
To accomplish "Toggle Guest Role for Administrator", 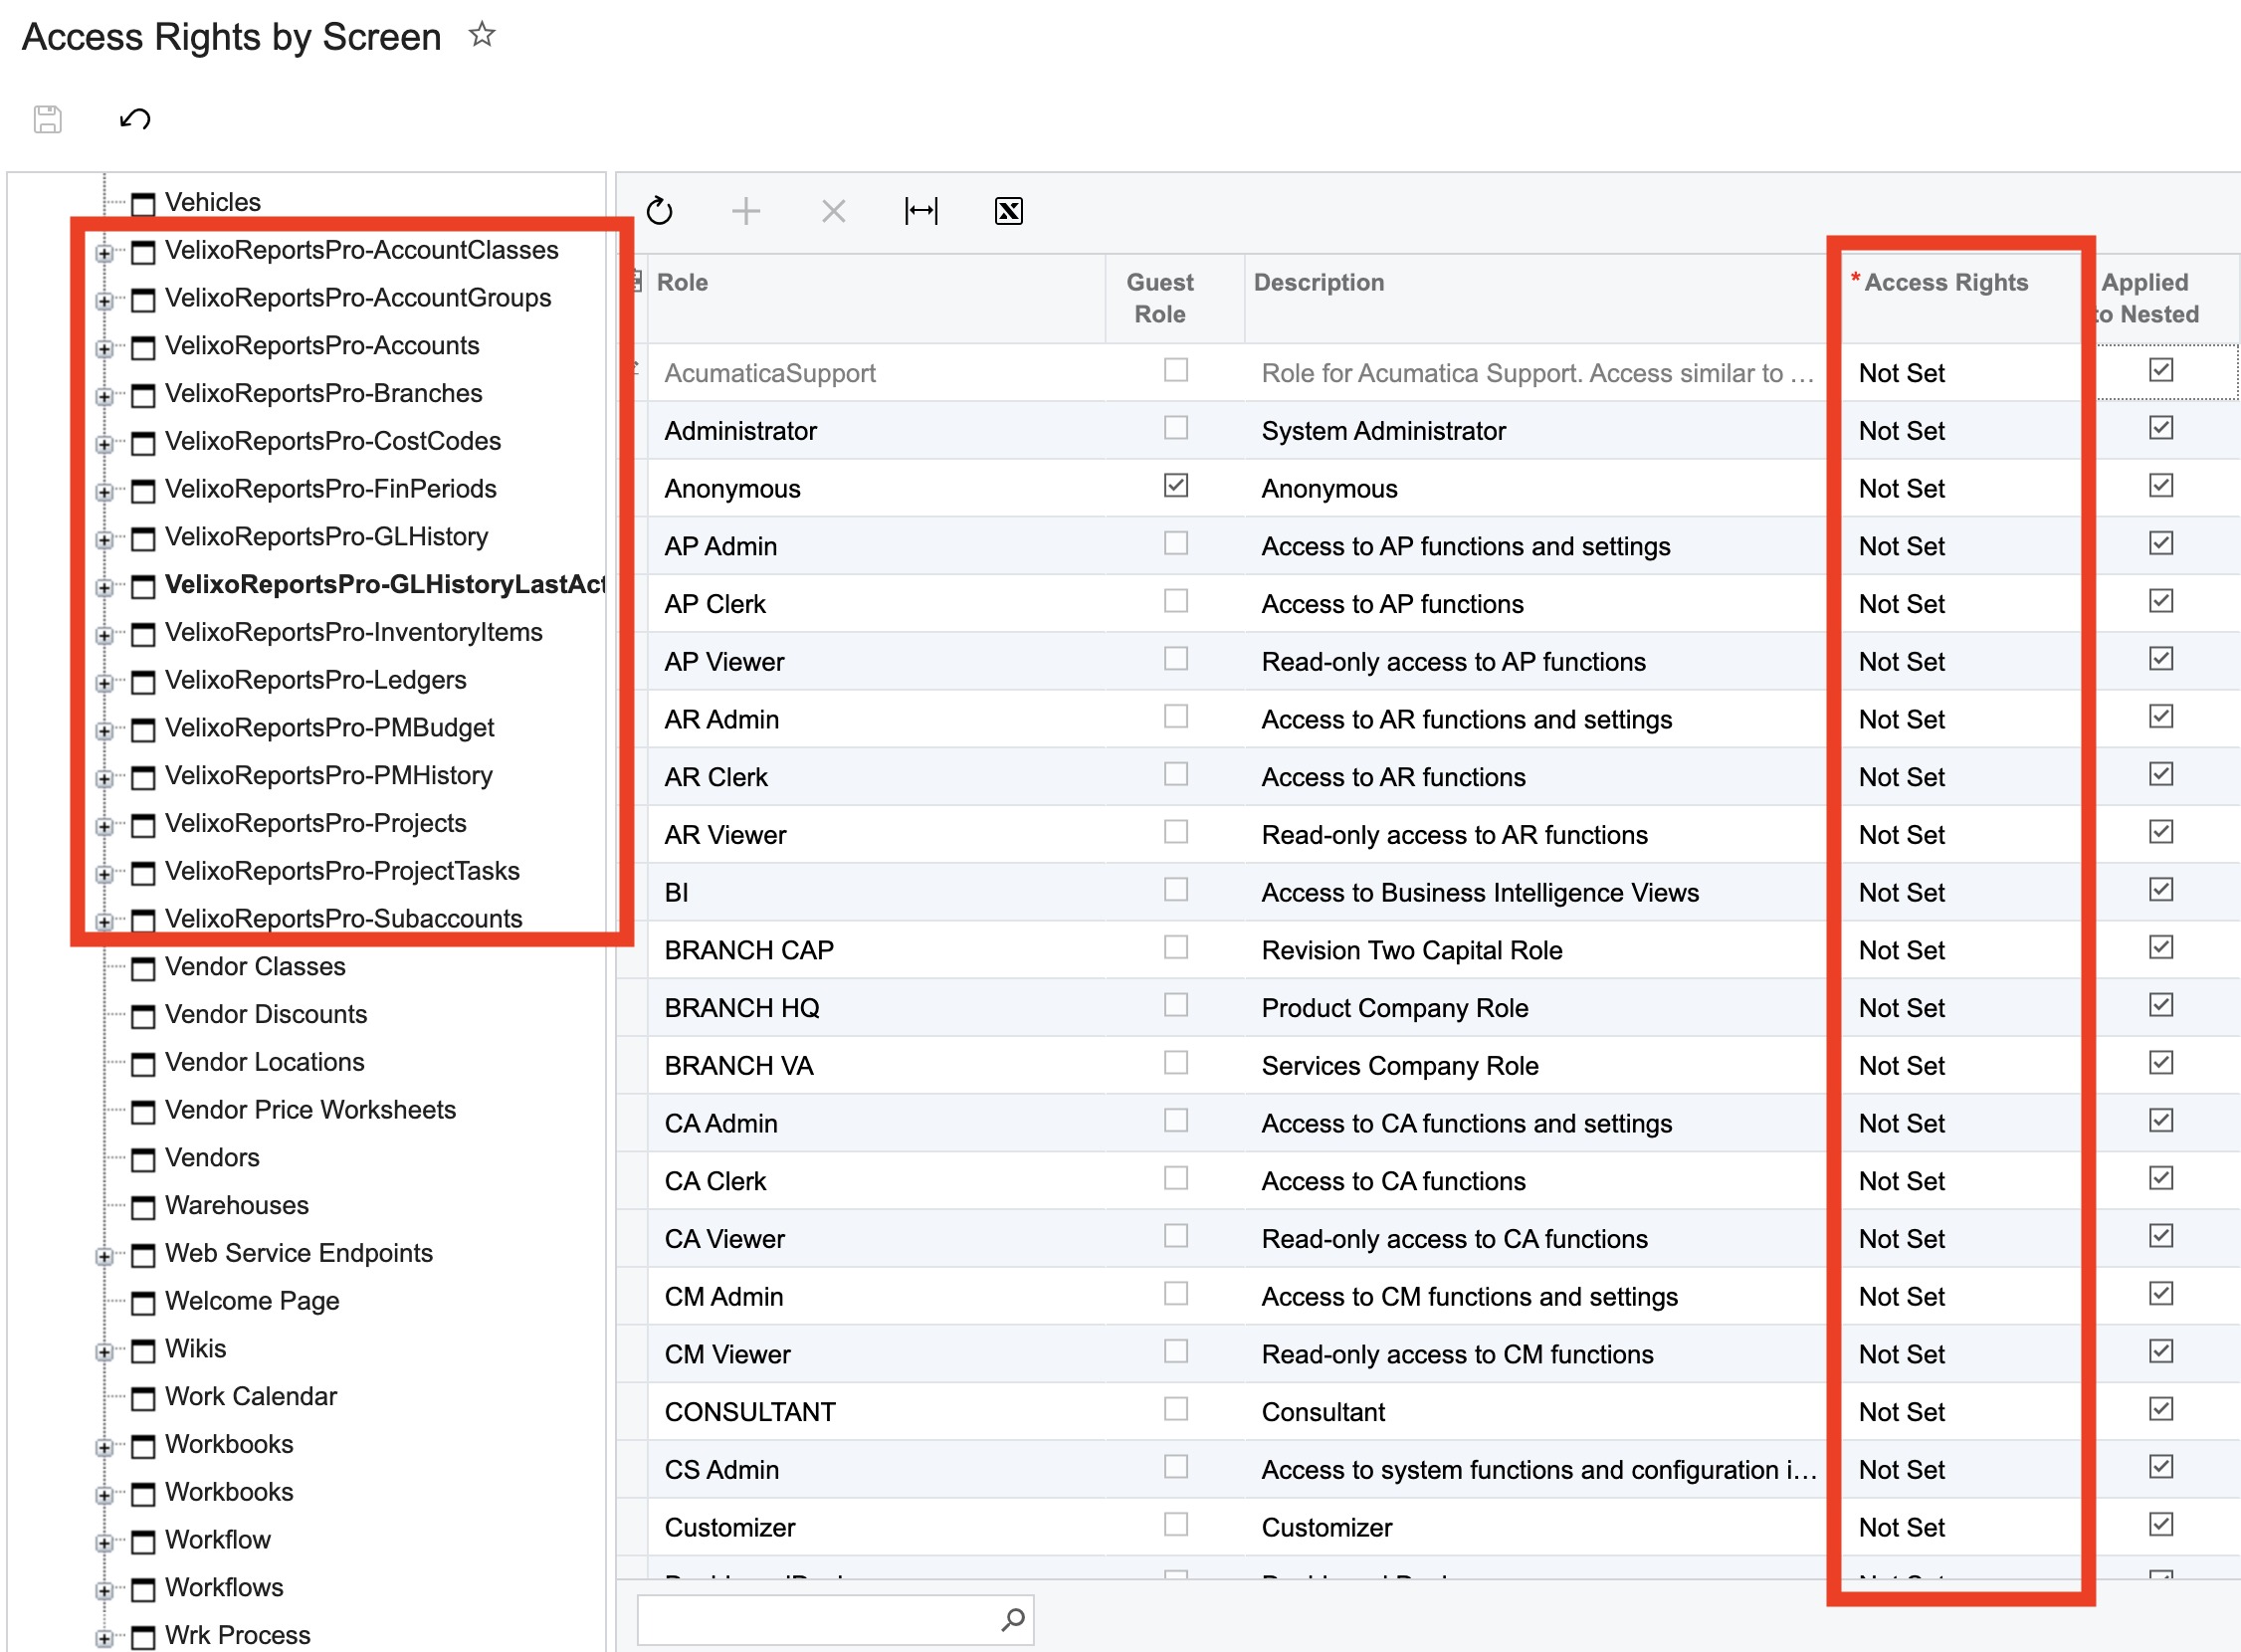I will pos(1176,428).
